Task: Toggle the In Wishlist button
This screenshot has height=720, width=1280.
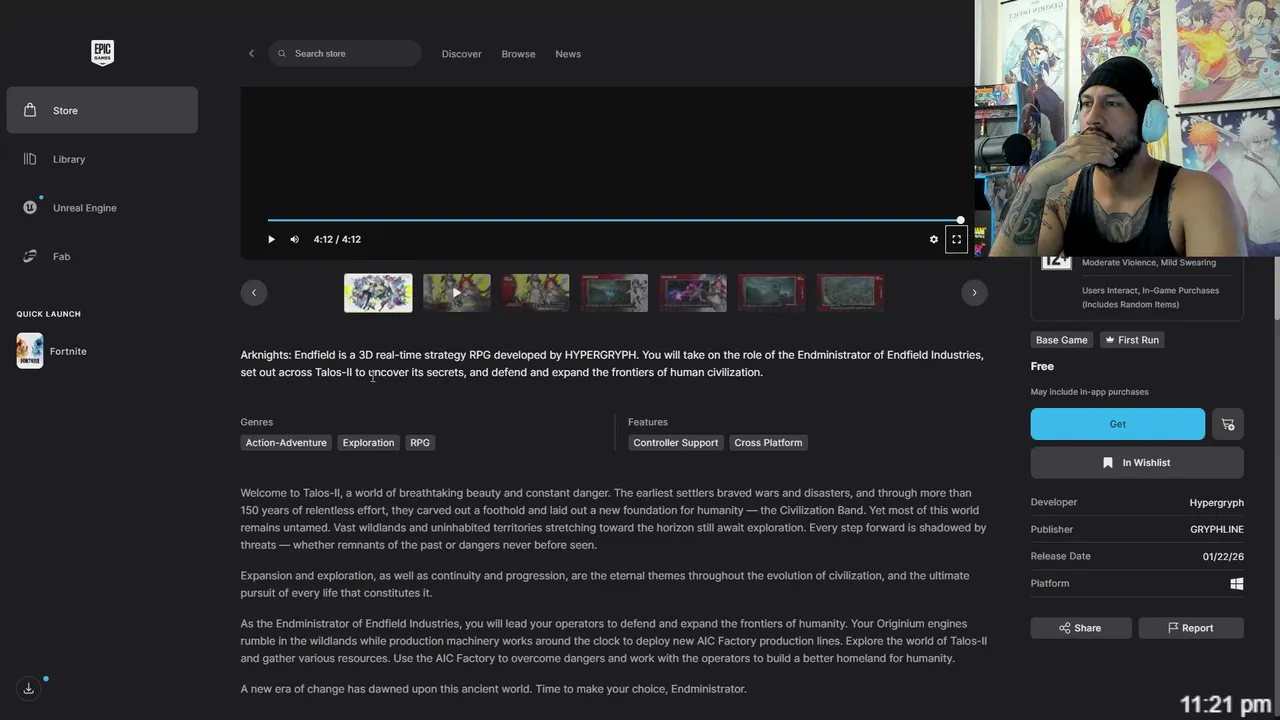Action: [x=1137, y=463]
